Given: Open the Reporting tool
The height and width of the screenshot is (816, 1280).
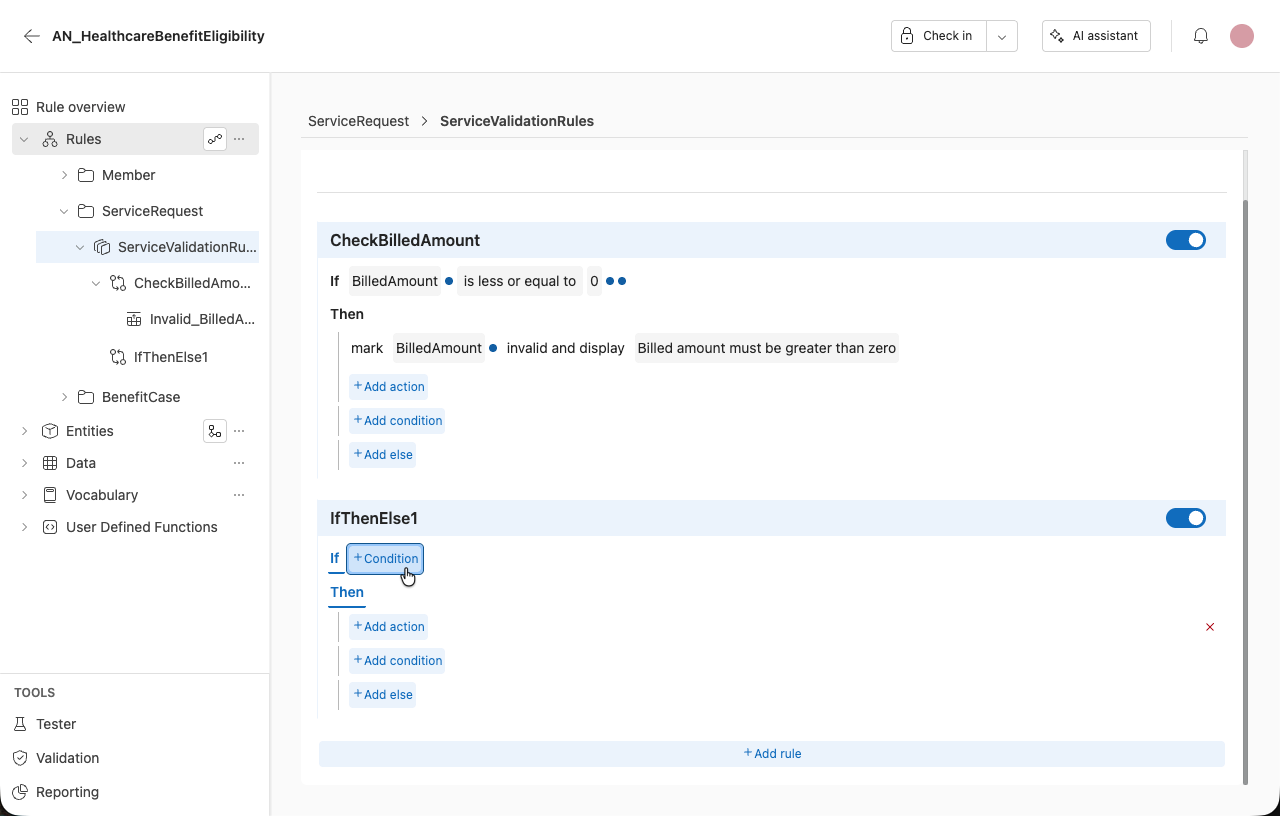Looking at the screenshot, I should tap(67, 792).
